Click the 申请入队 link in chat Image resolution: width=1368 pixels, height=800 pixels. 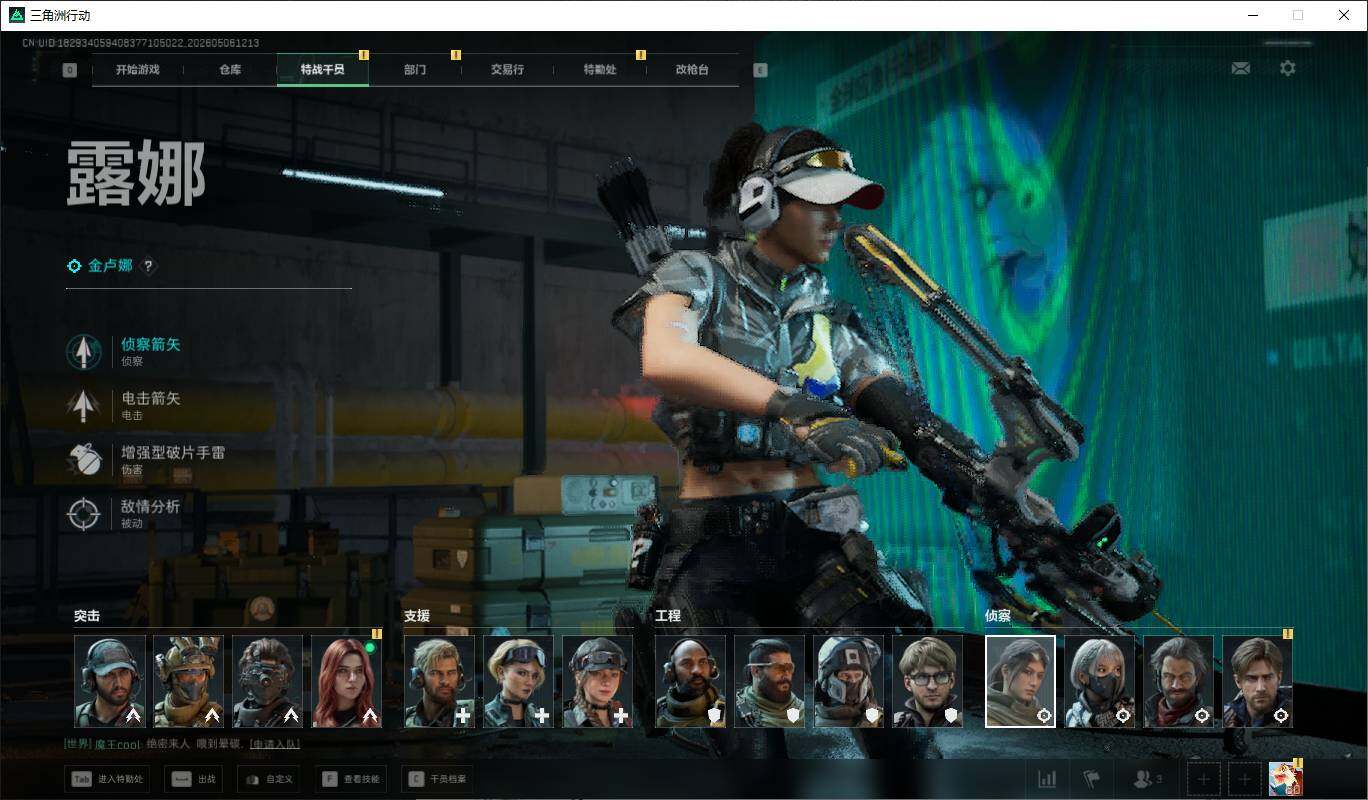tap(274, 744)
